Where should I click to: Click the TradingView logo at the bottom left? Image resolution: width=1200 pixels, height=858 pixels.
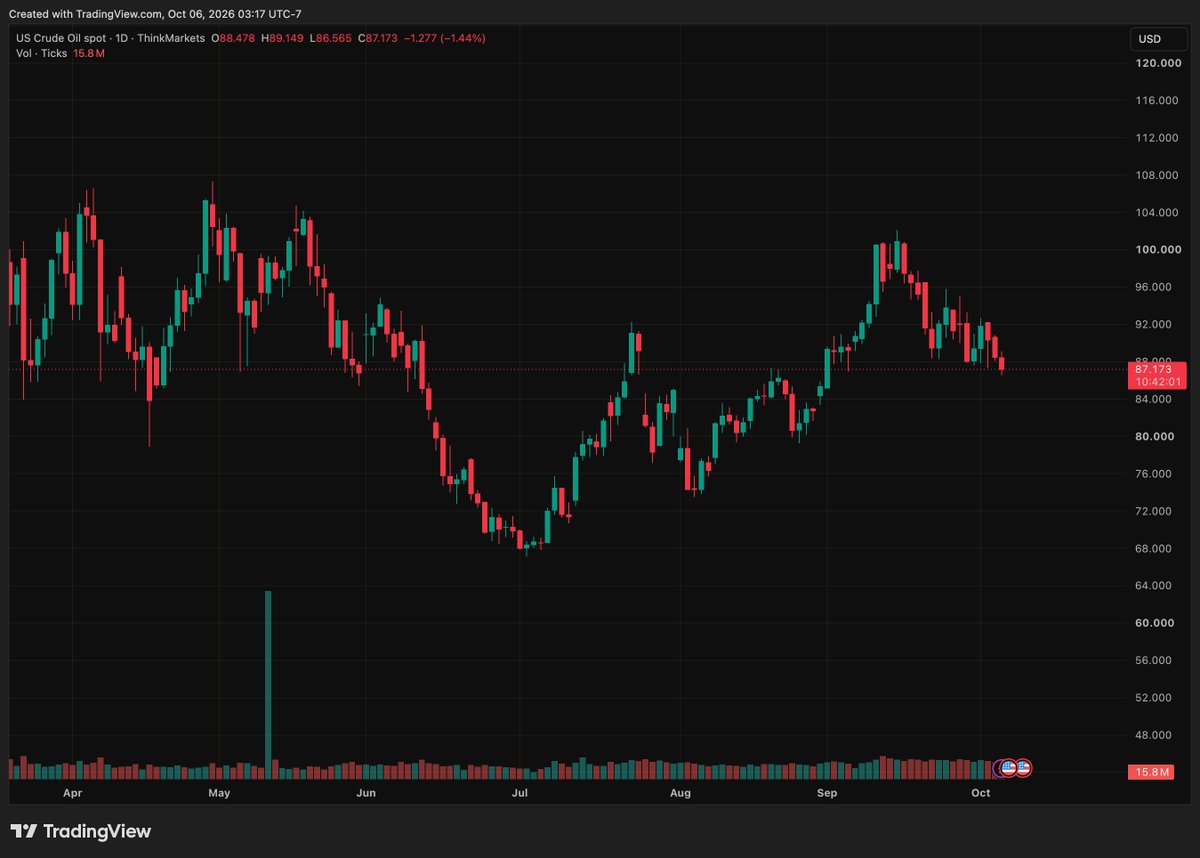pyautogui.click(x=81, y=831)
